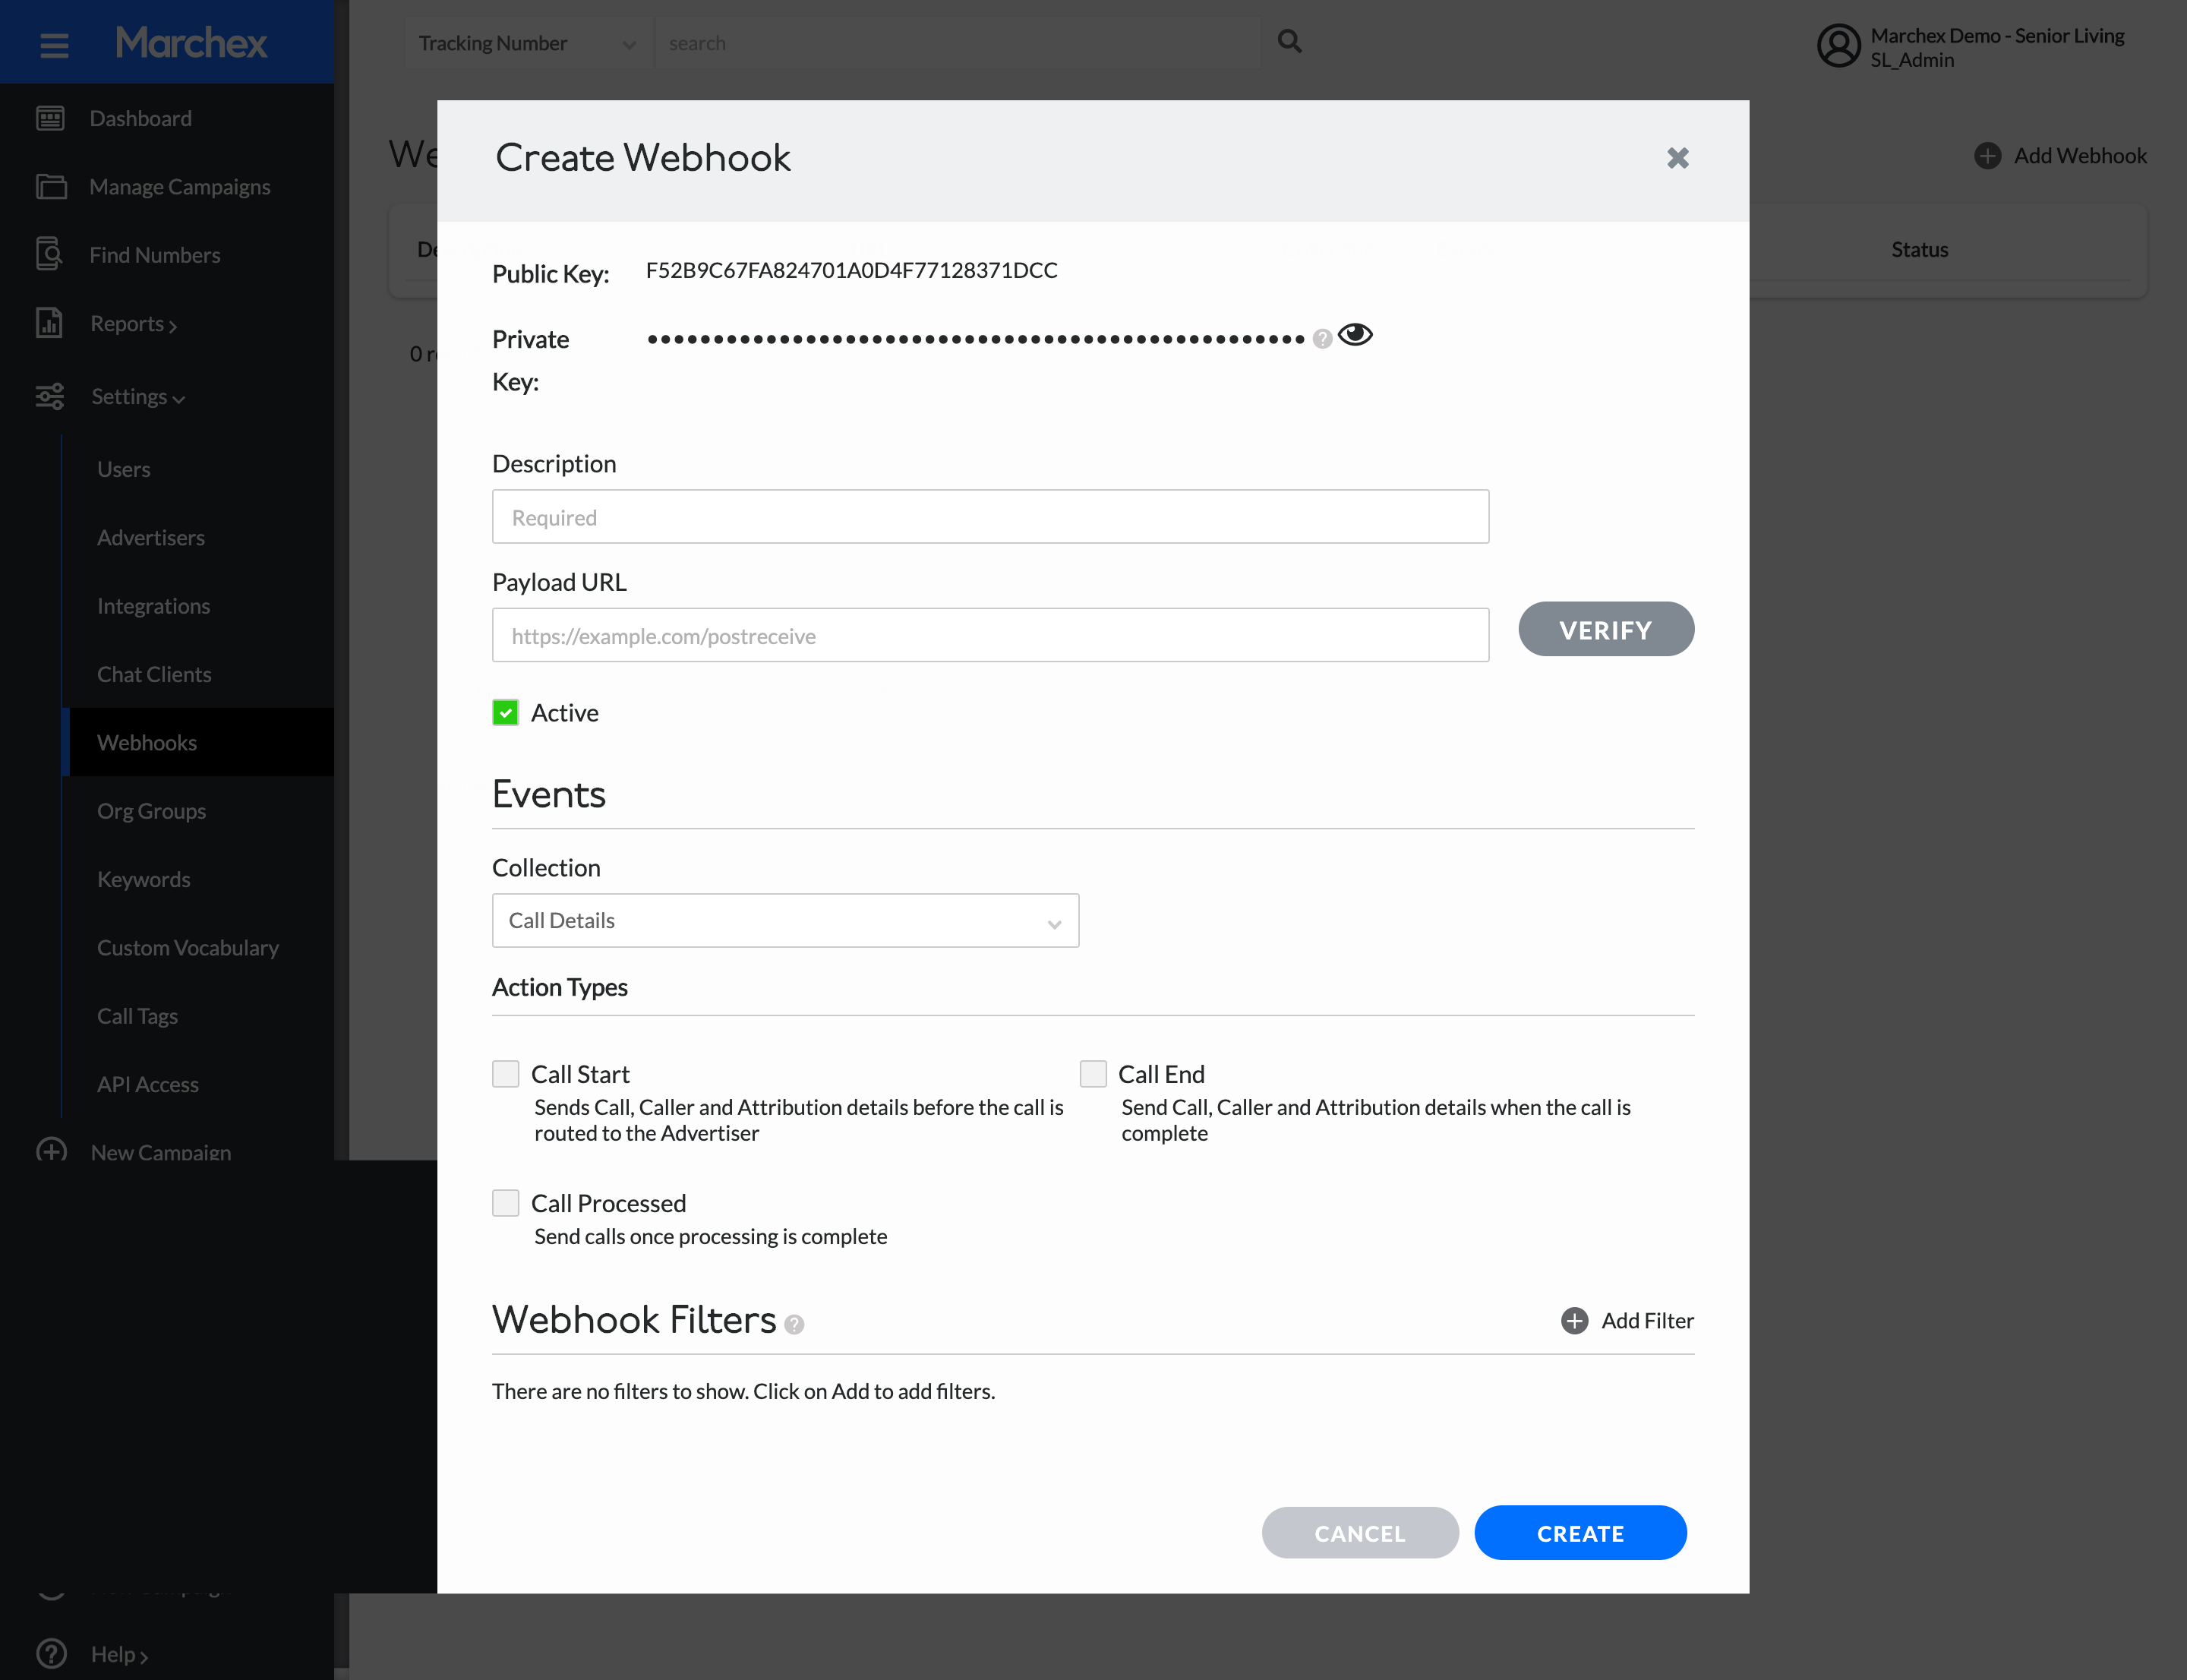
Task: Open the Collection Call Details dropdown
Action: point(785,920)
